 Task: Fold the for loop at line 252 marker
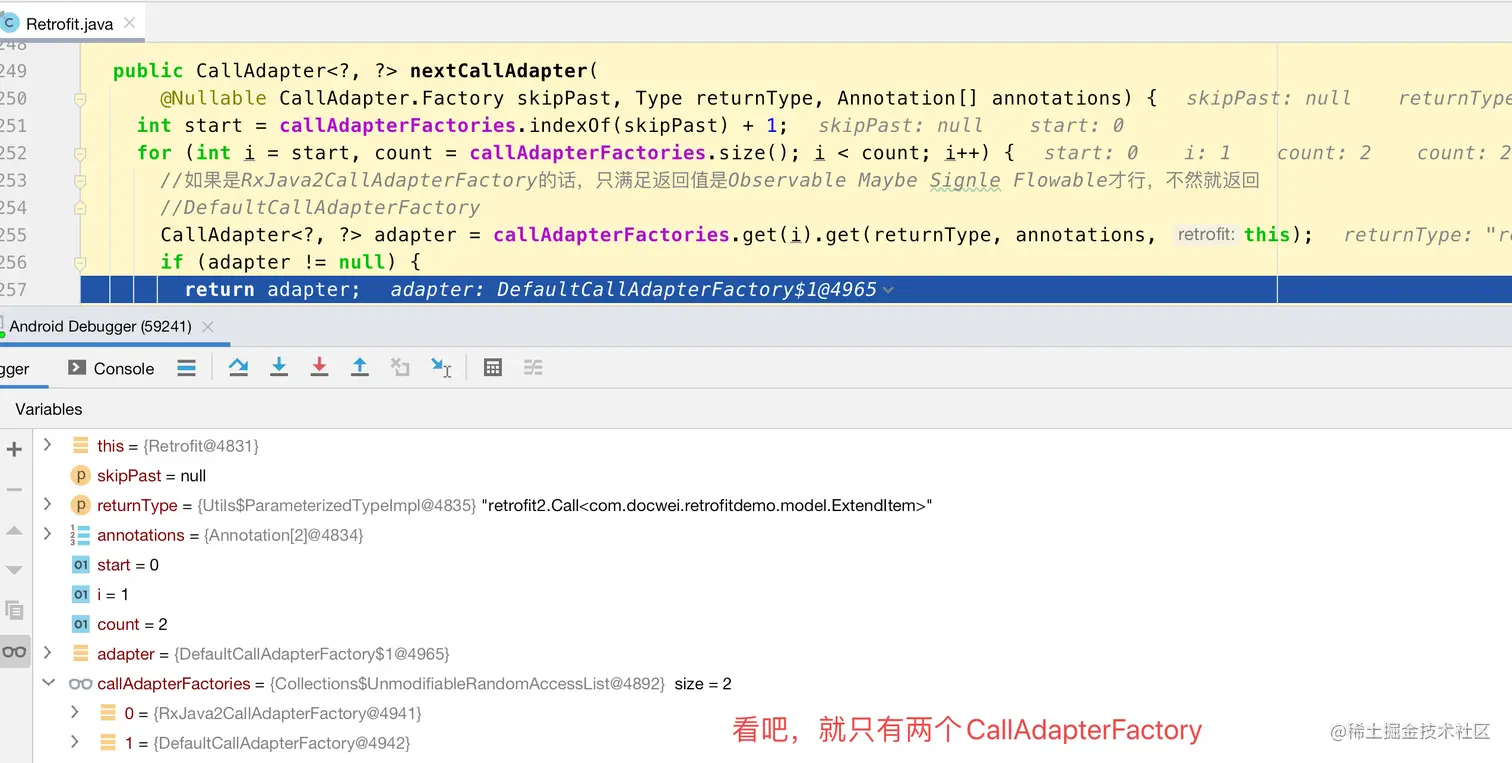pos(80,153)
